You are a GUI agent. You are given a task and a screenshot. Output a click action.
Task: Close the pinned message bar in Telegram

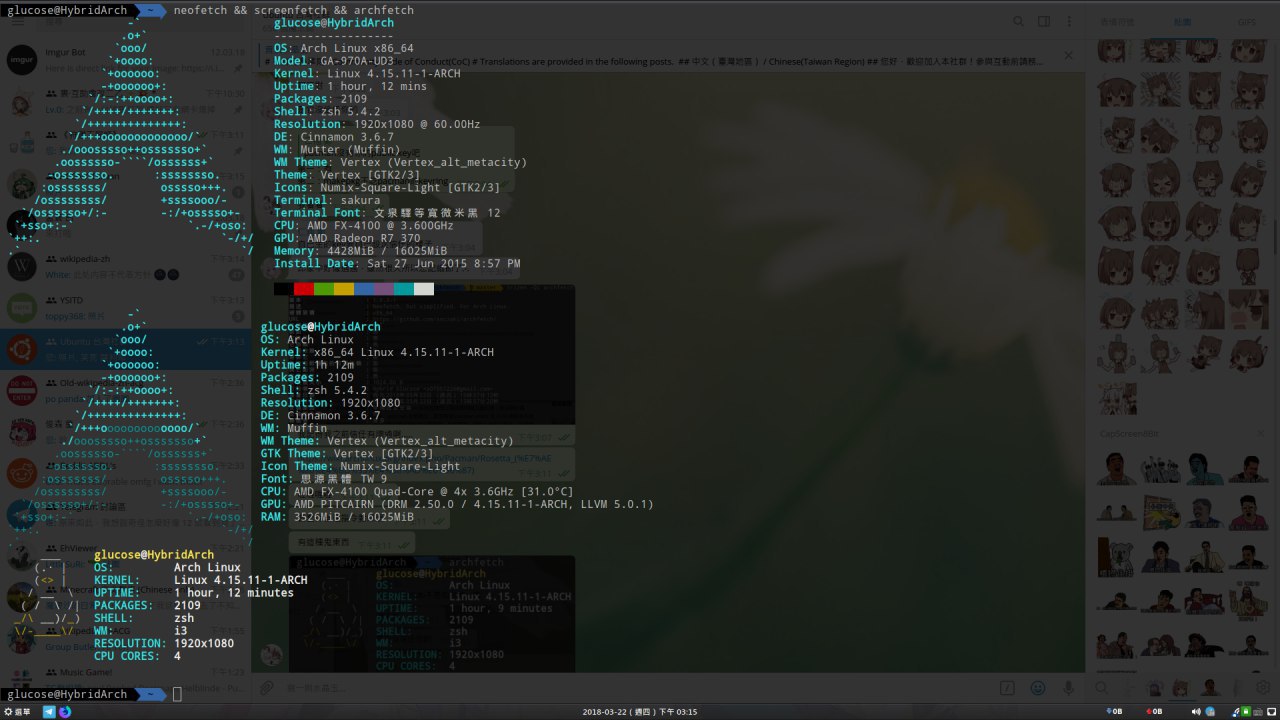click(1067, 56)
